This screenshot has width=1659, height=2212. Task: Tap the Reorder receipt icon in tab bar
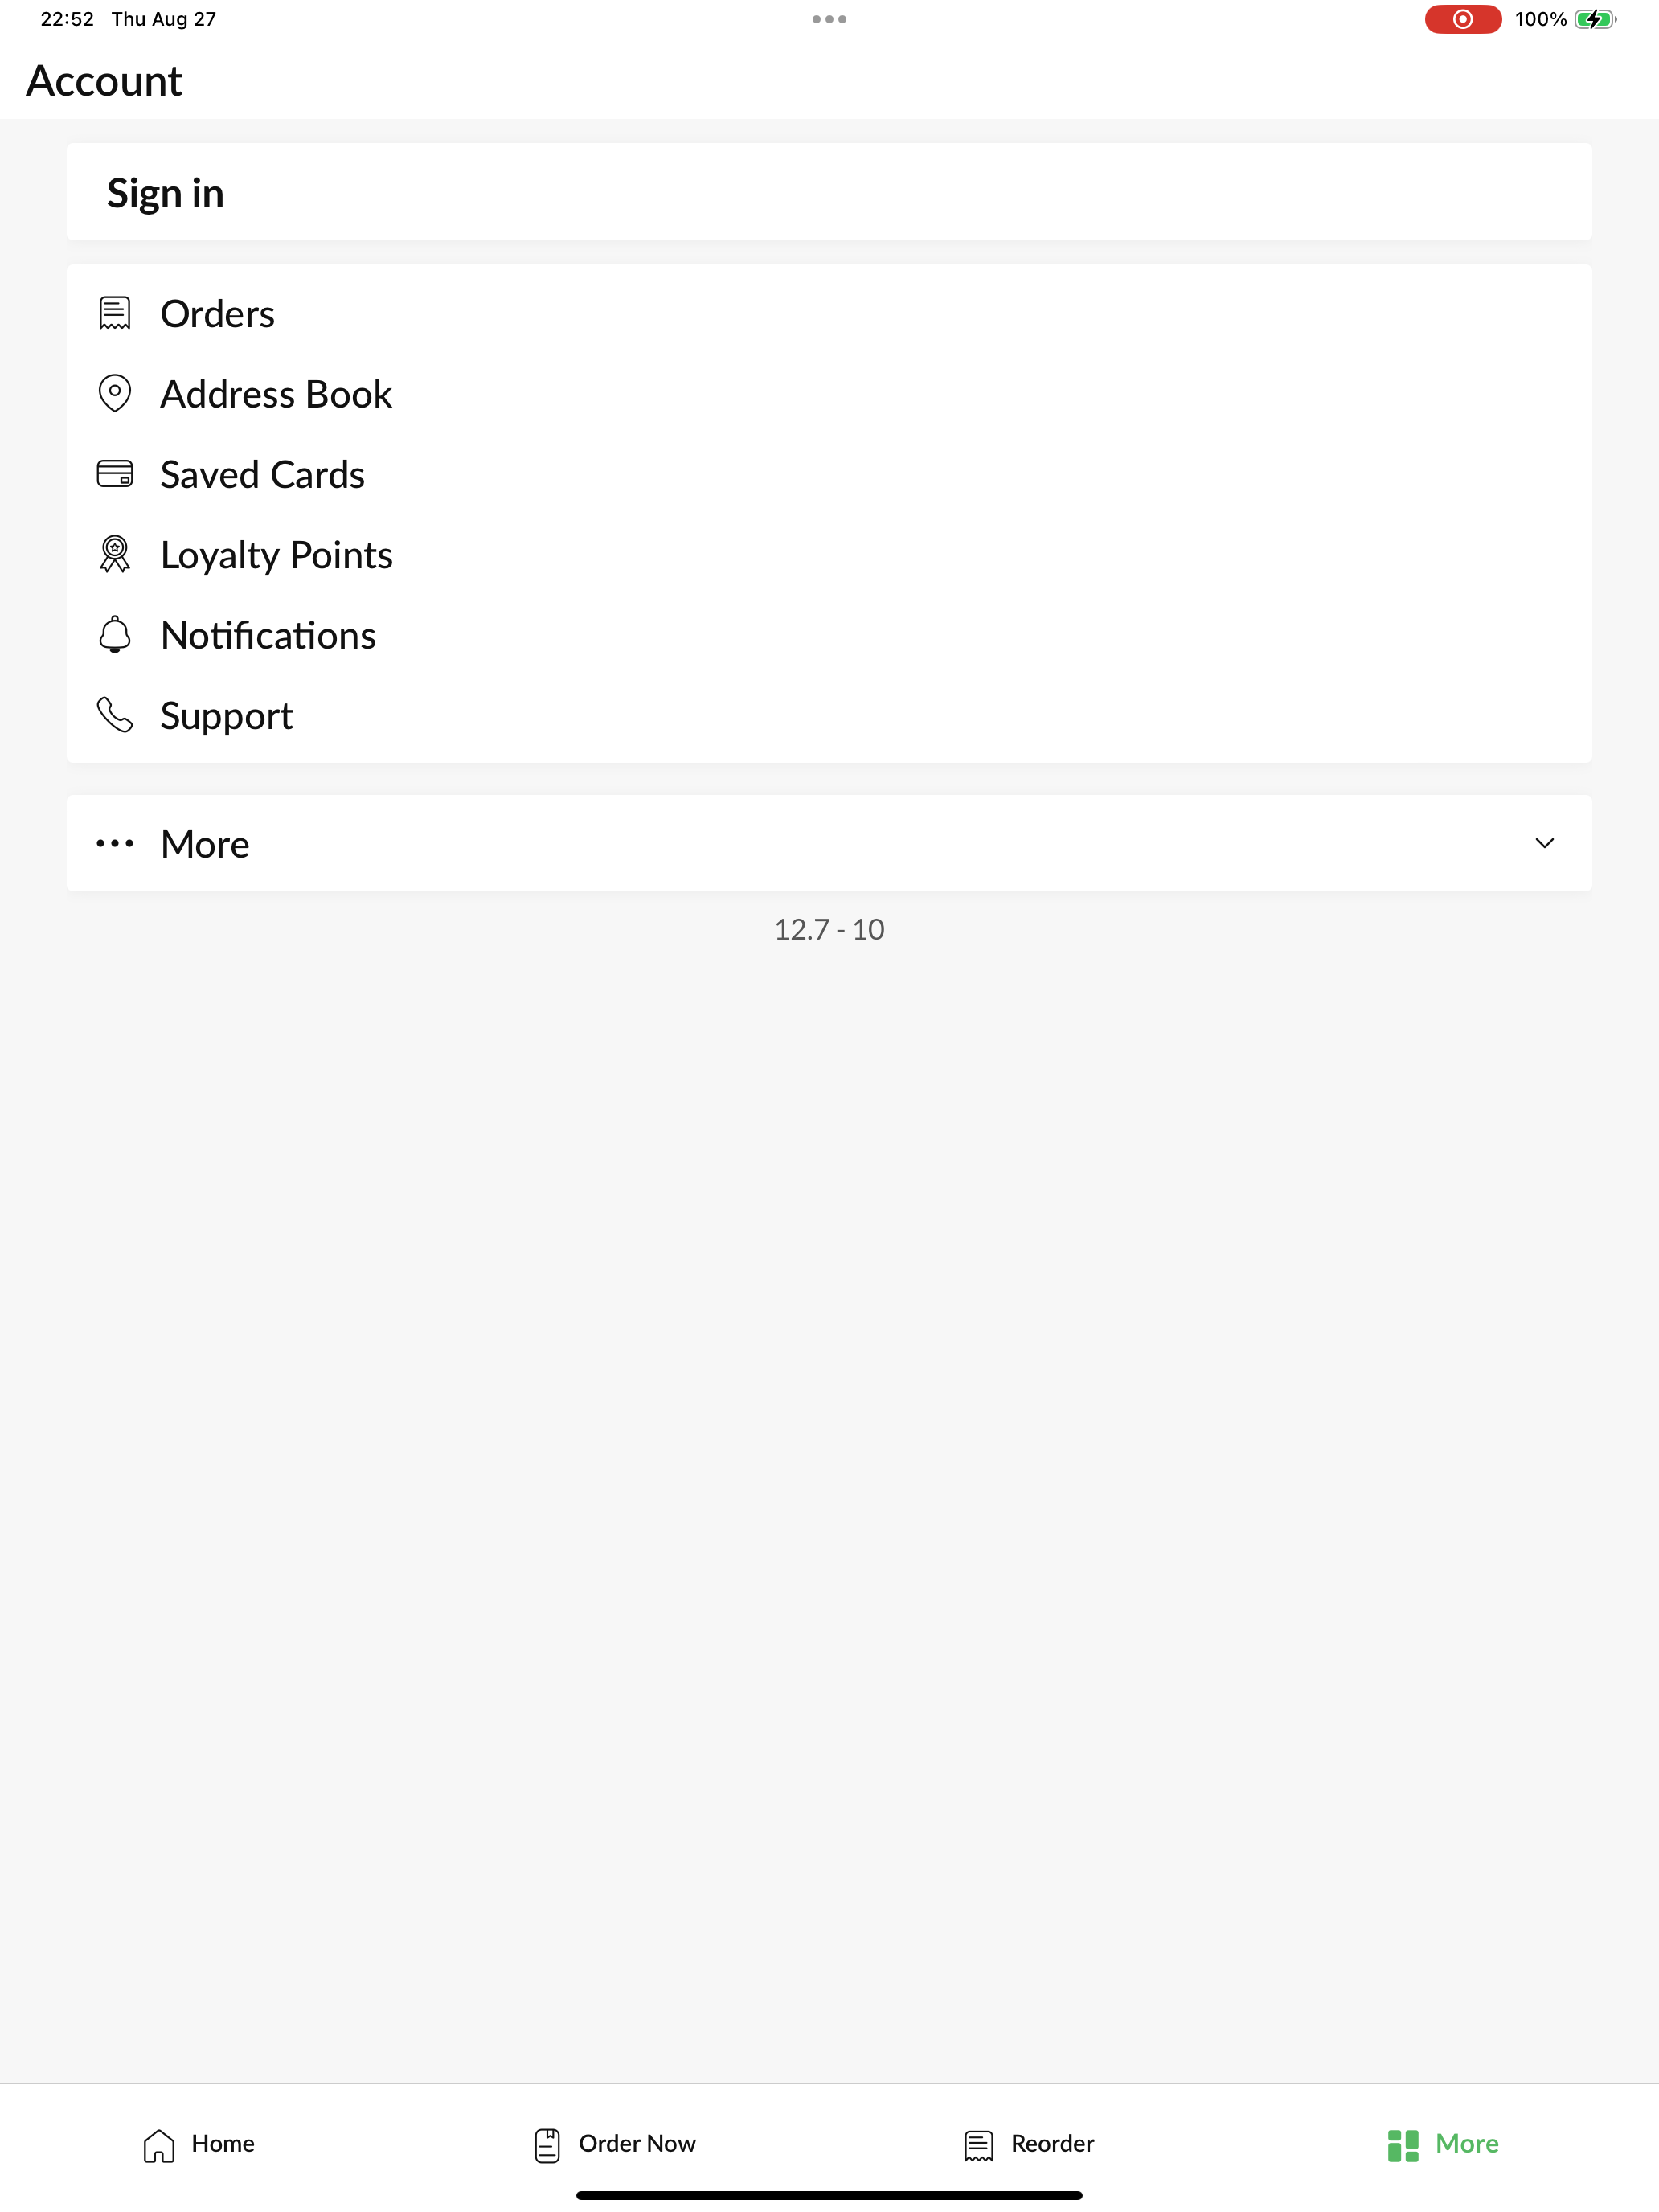coord(979,2145)
